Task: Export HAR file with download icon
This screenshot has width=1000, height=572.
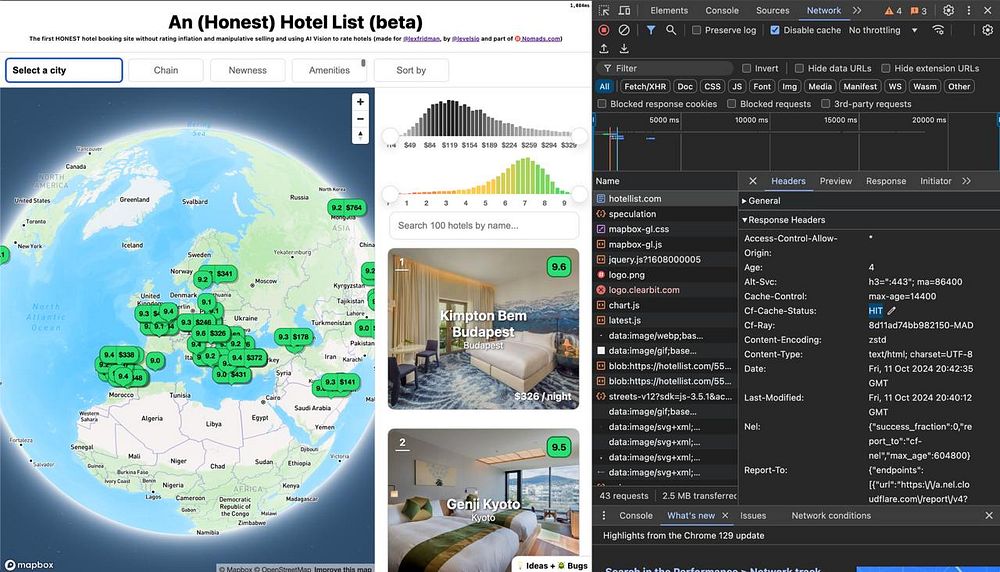Action: [623, 48]
